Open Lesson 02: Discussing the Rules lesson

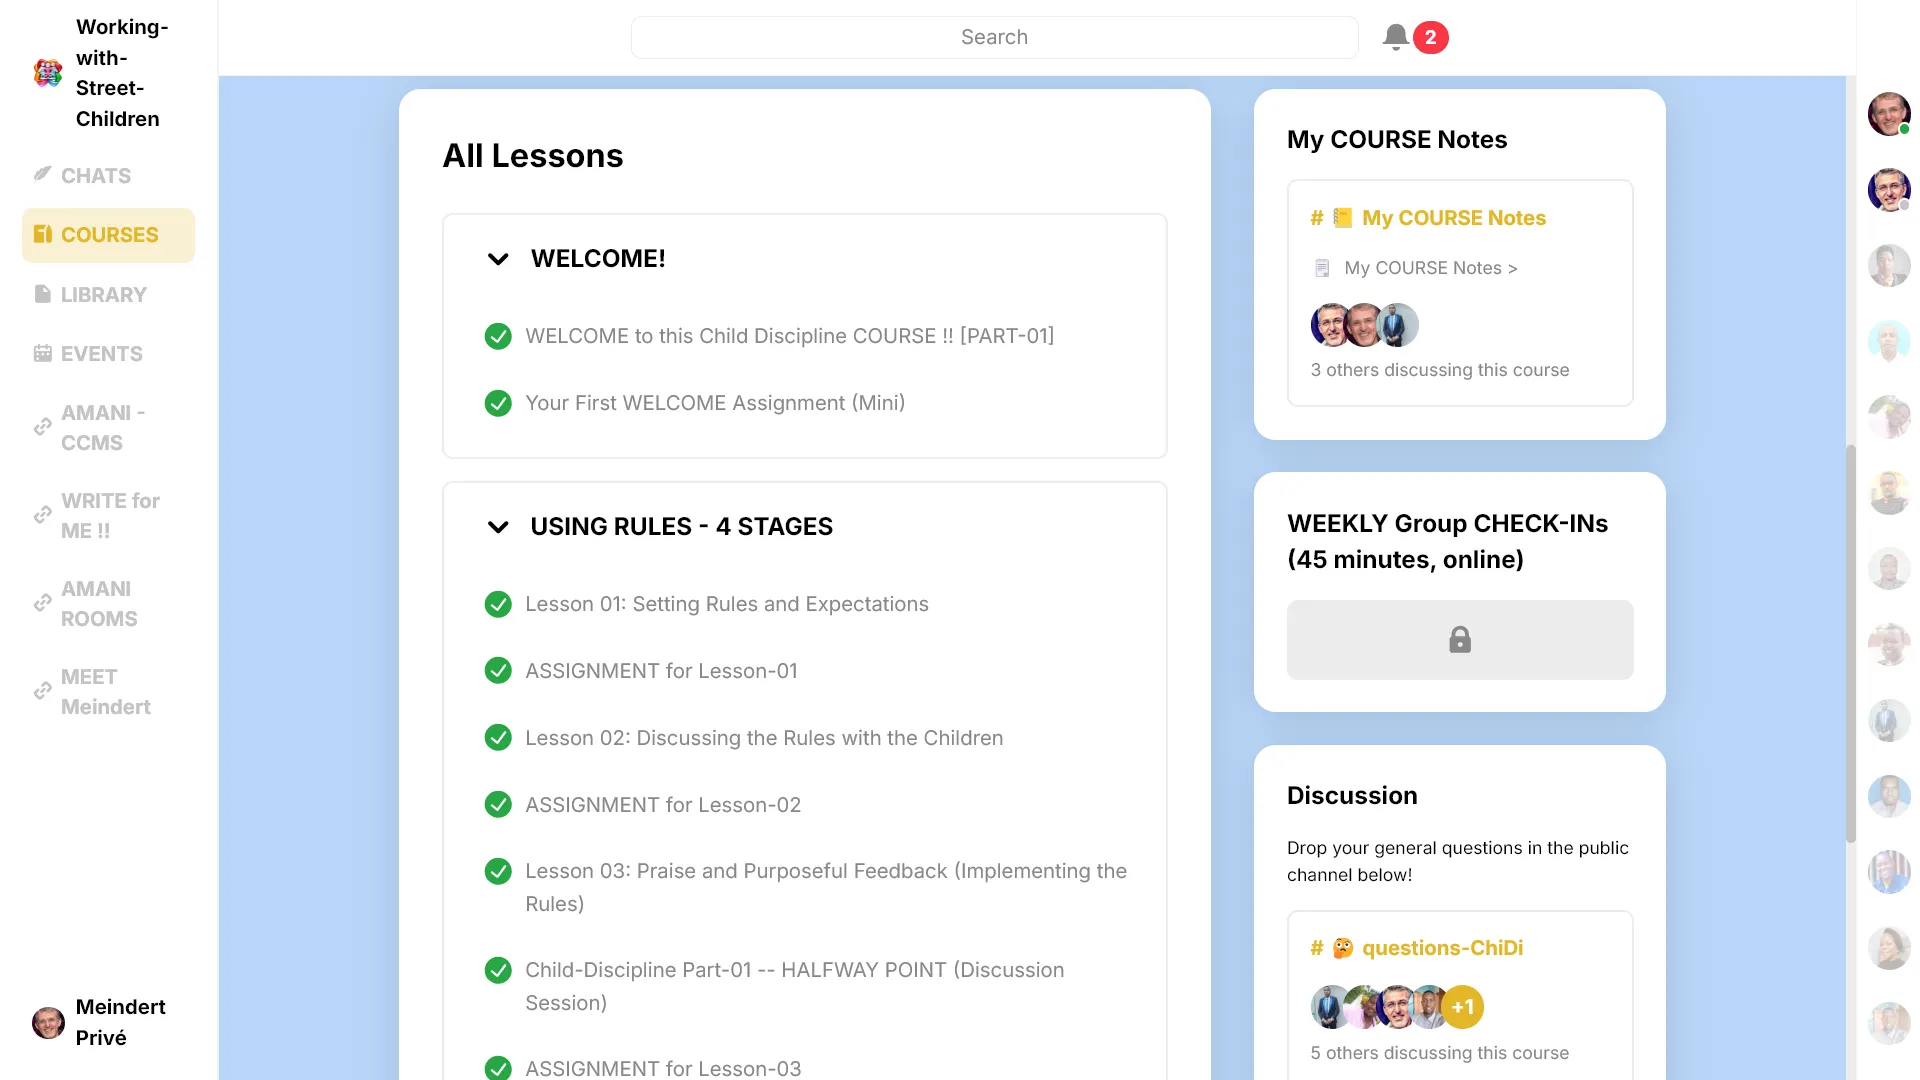[x=763, y=738]
